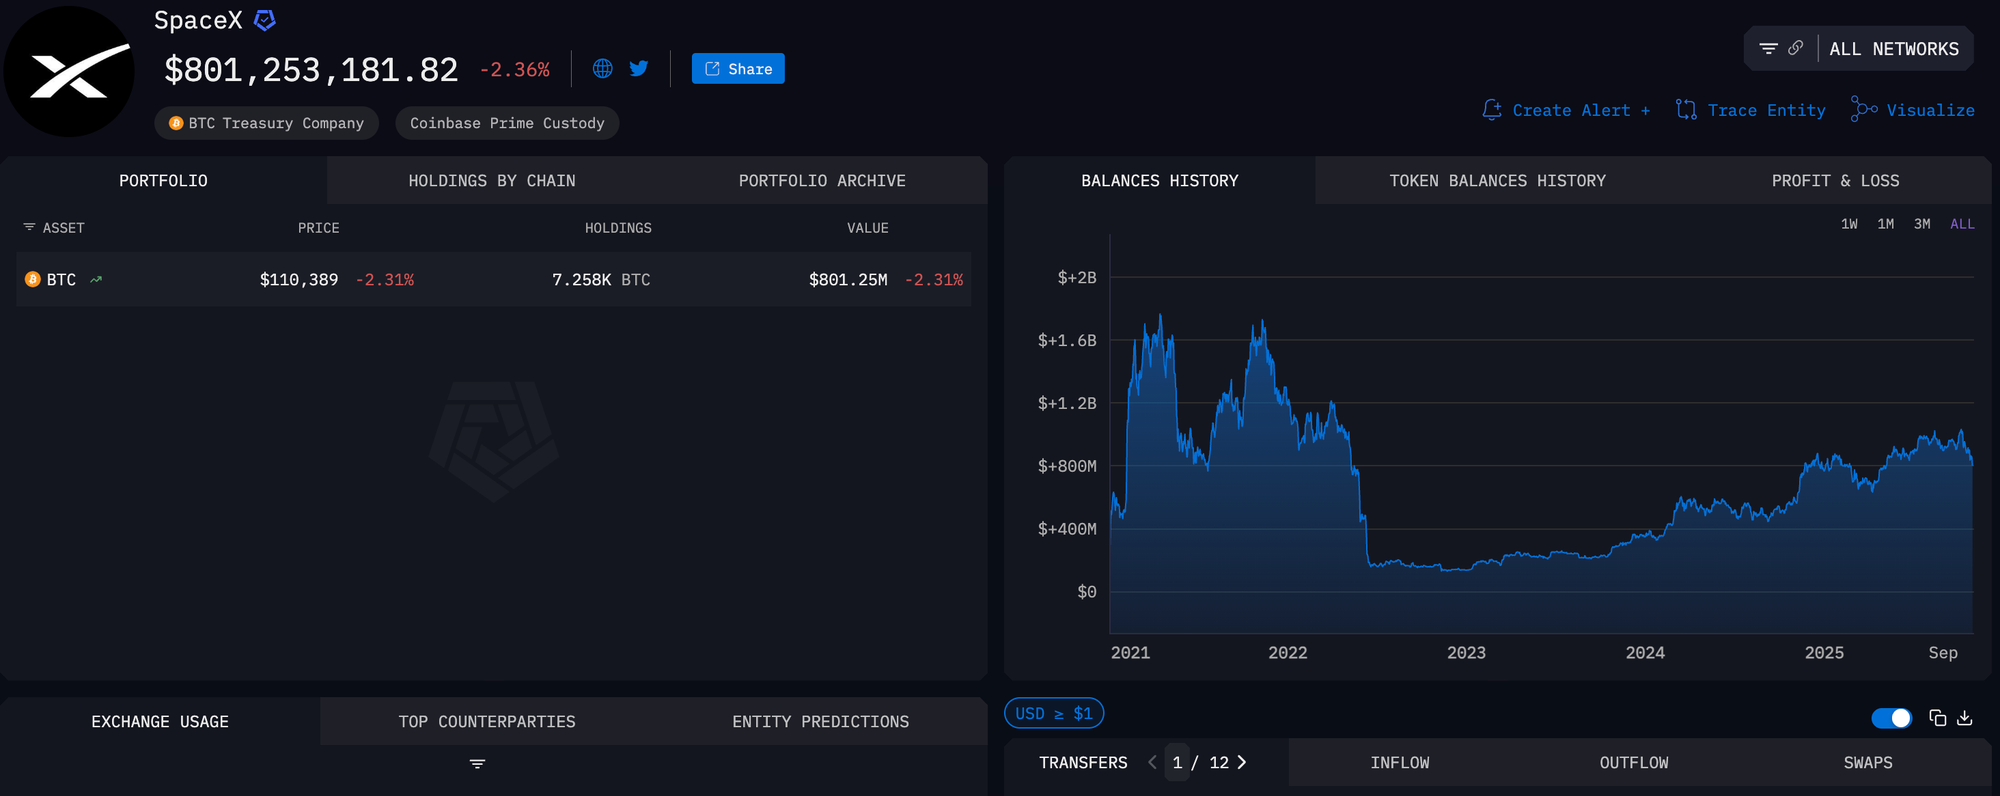Viewport: 2000px width, 796px height.
Task: Switch to the SWAPS tab
Action: point(1868,763)
